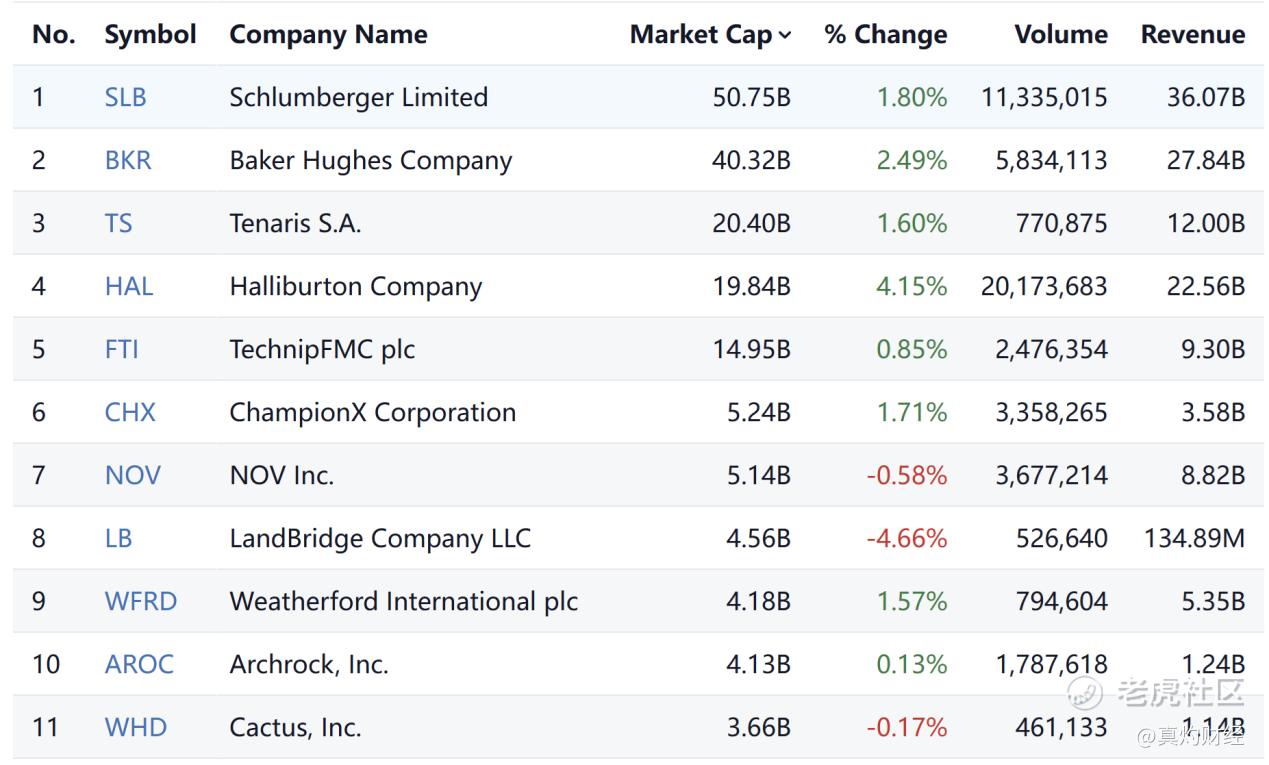Viewport: 1269px width, 765px height.
Task: Click the No. column header
Action: (x=54, y=35)
